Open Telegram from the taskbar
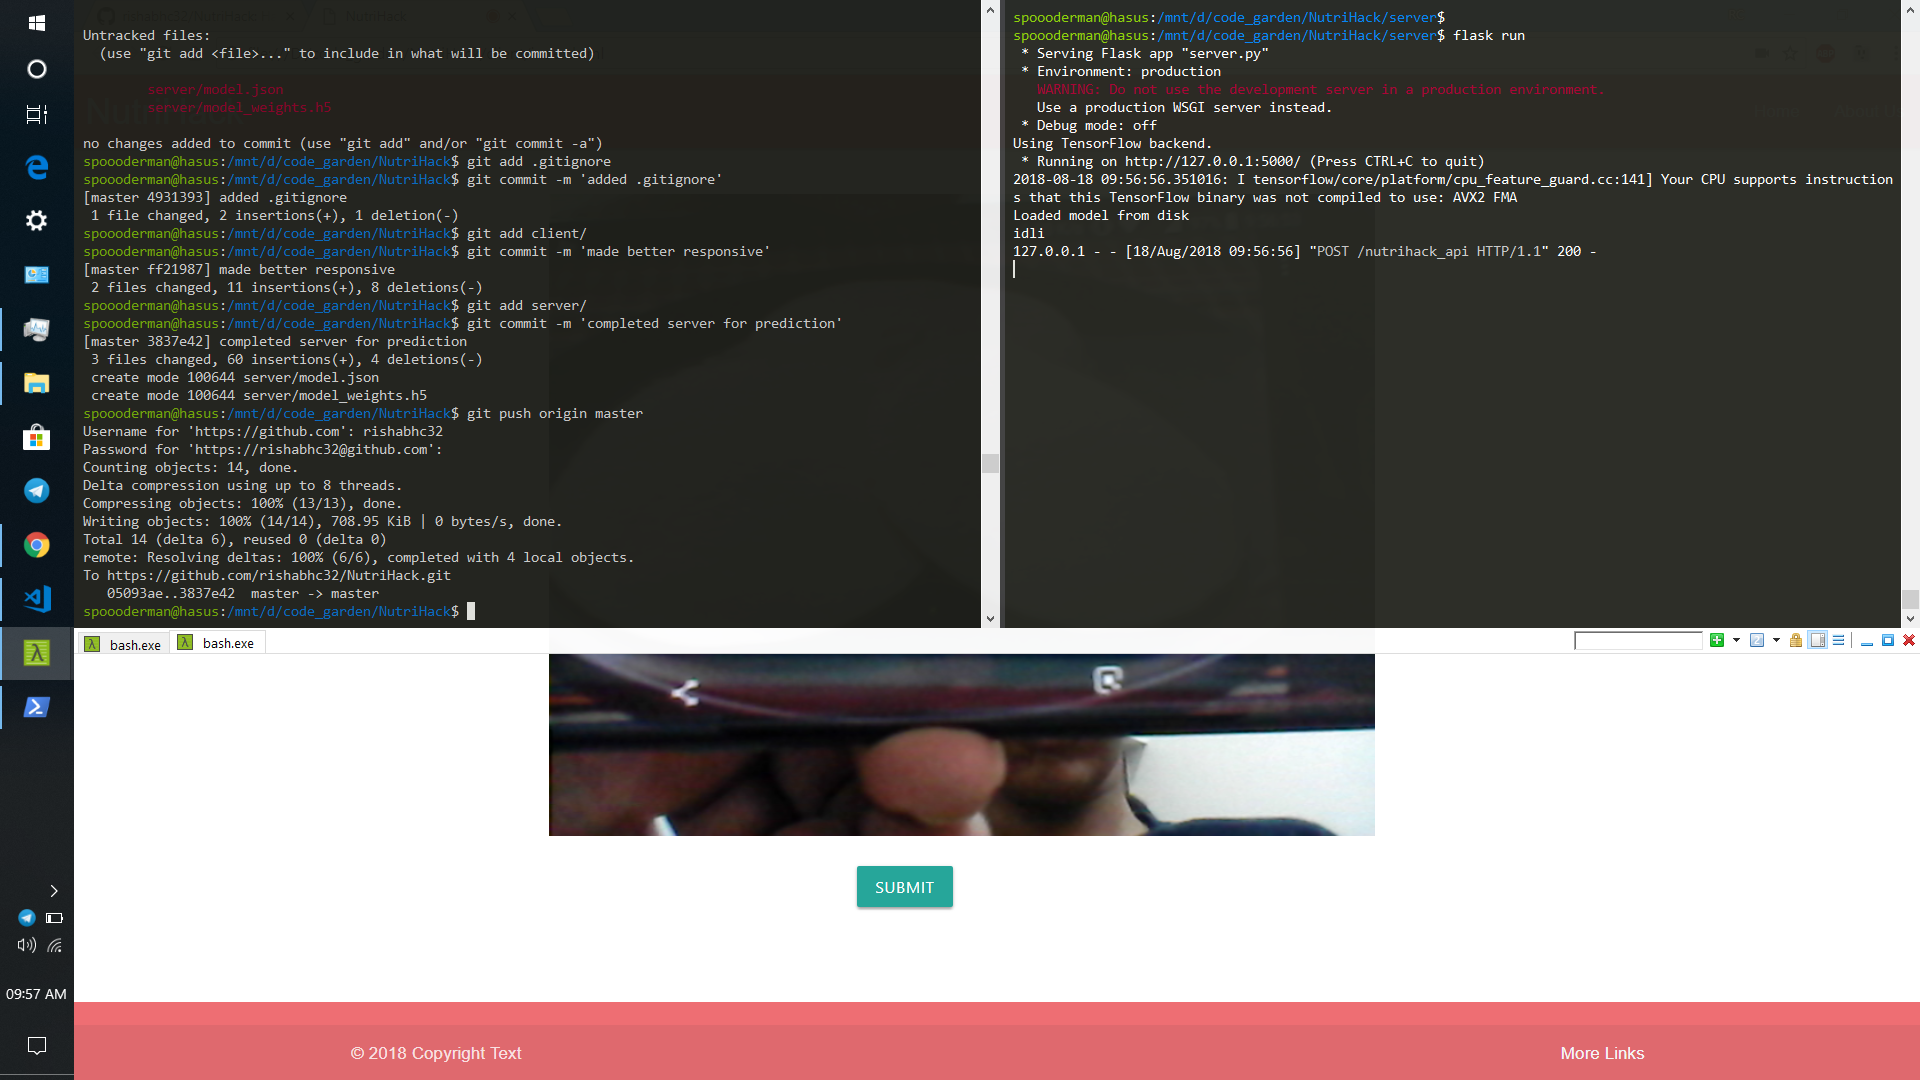The height and width of the screenshot is (1080, 1920). tap(37, 490)
